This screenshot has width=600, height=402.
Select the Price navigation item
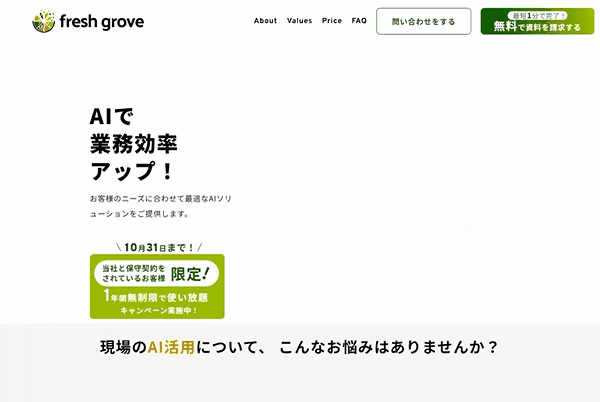pos(332,21)
